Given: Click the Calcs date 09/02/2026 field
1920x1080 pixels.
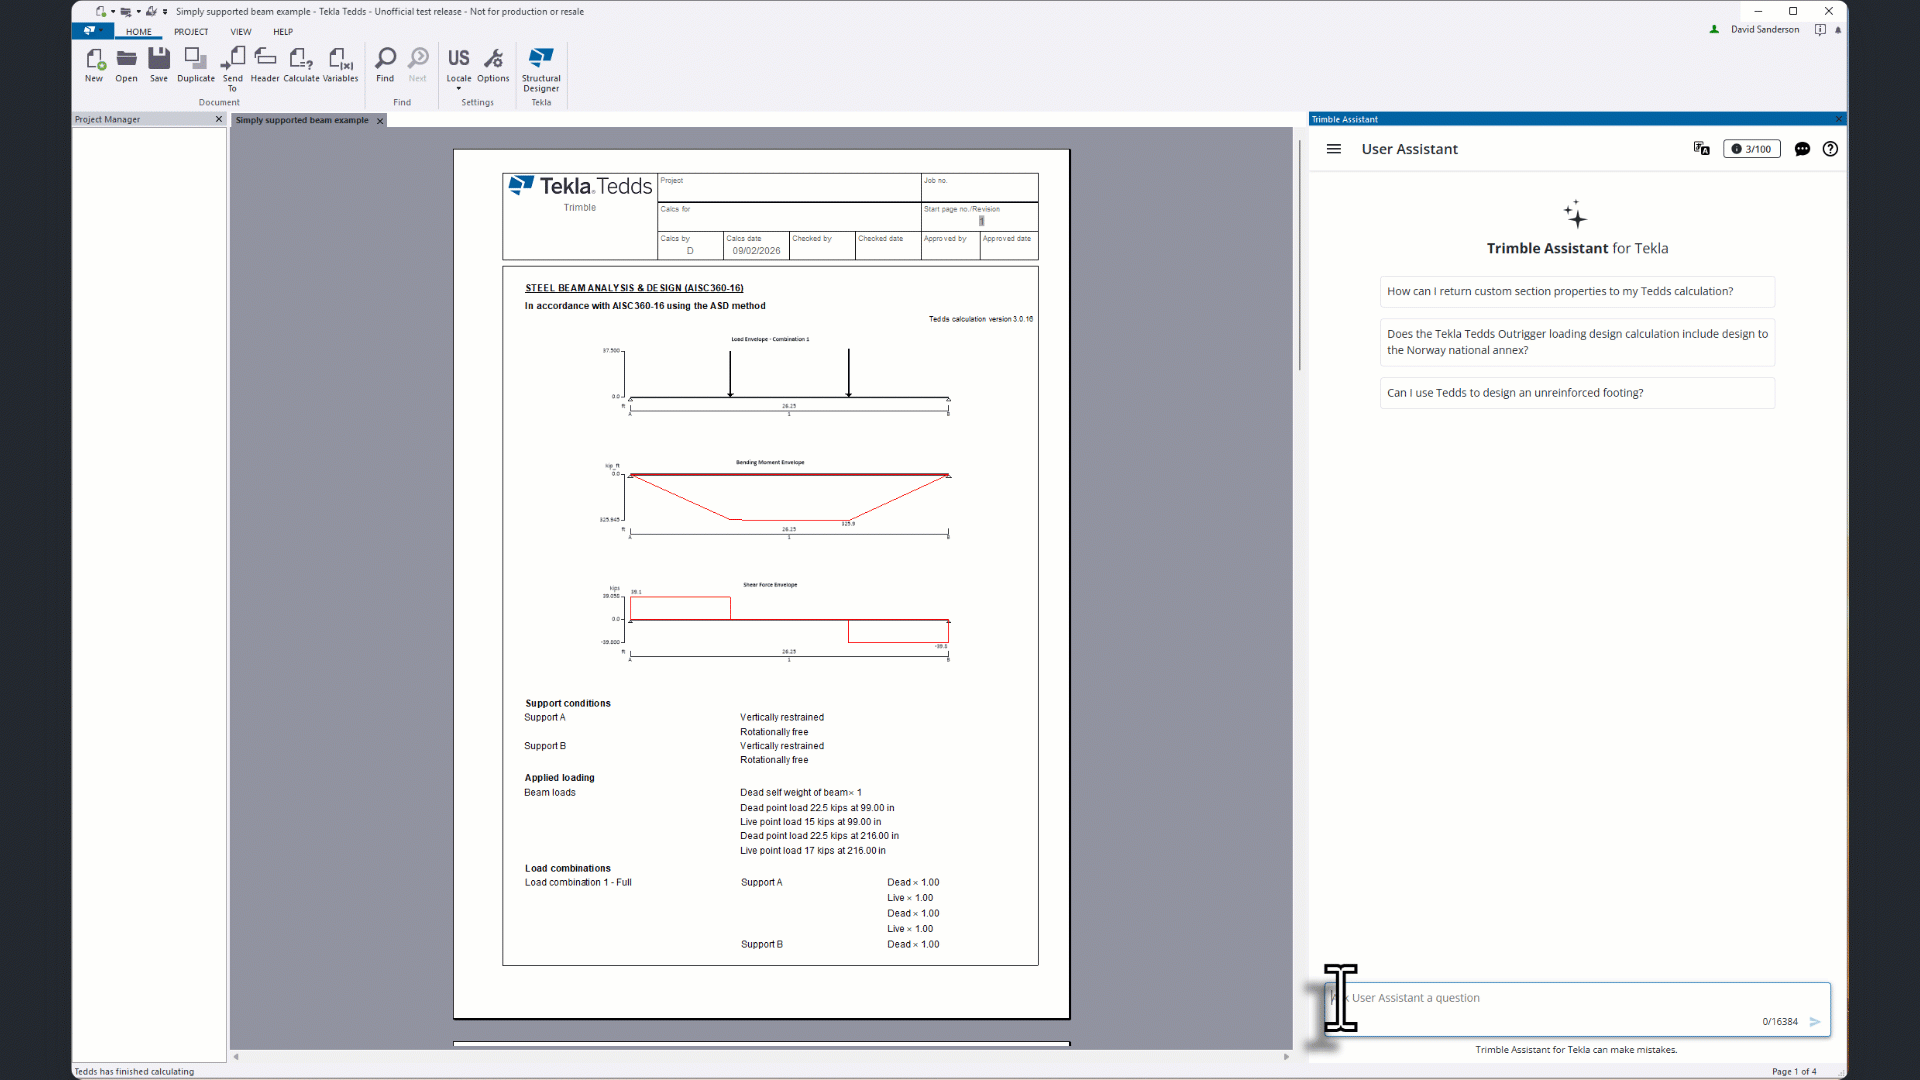Looking at the screenshot, I should click(x=756, y=246).
